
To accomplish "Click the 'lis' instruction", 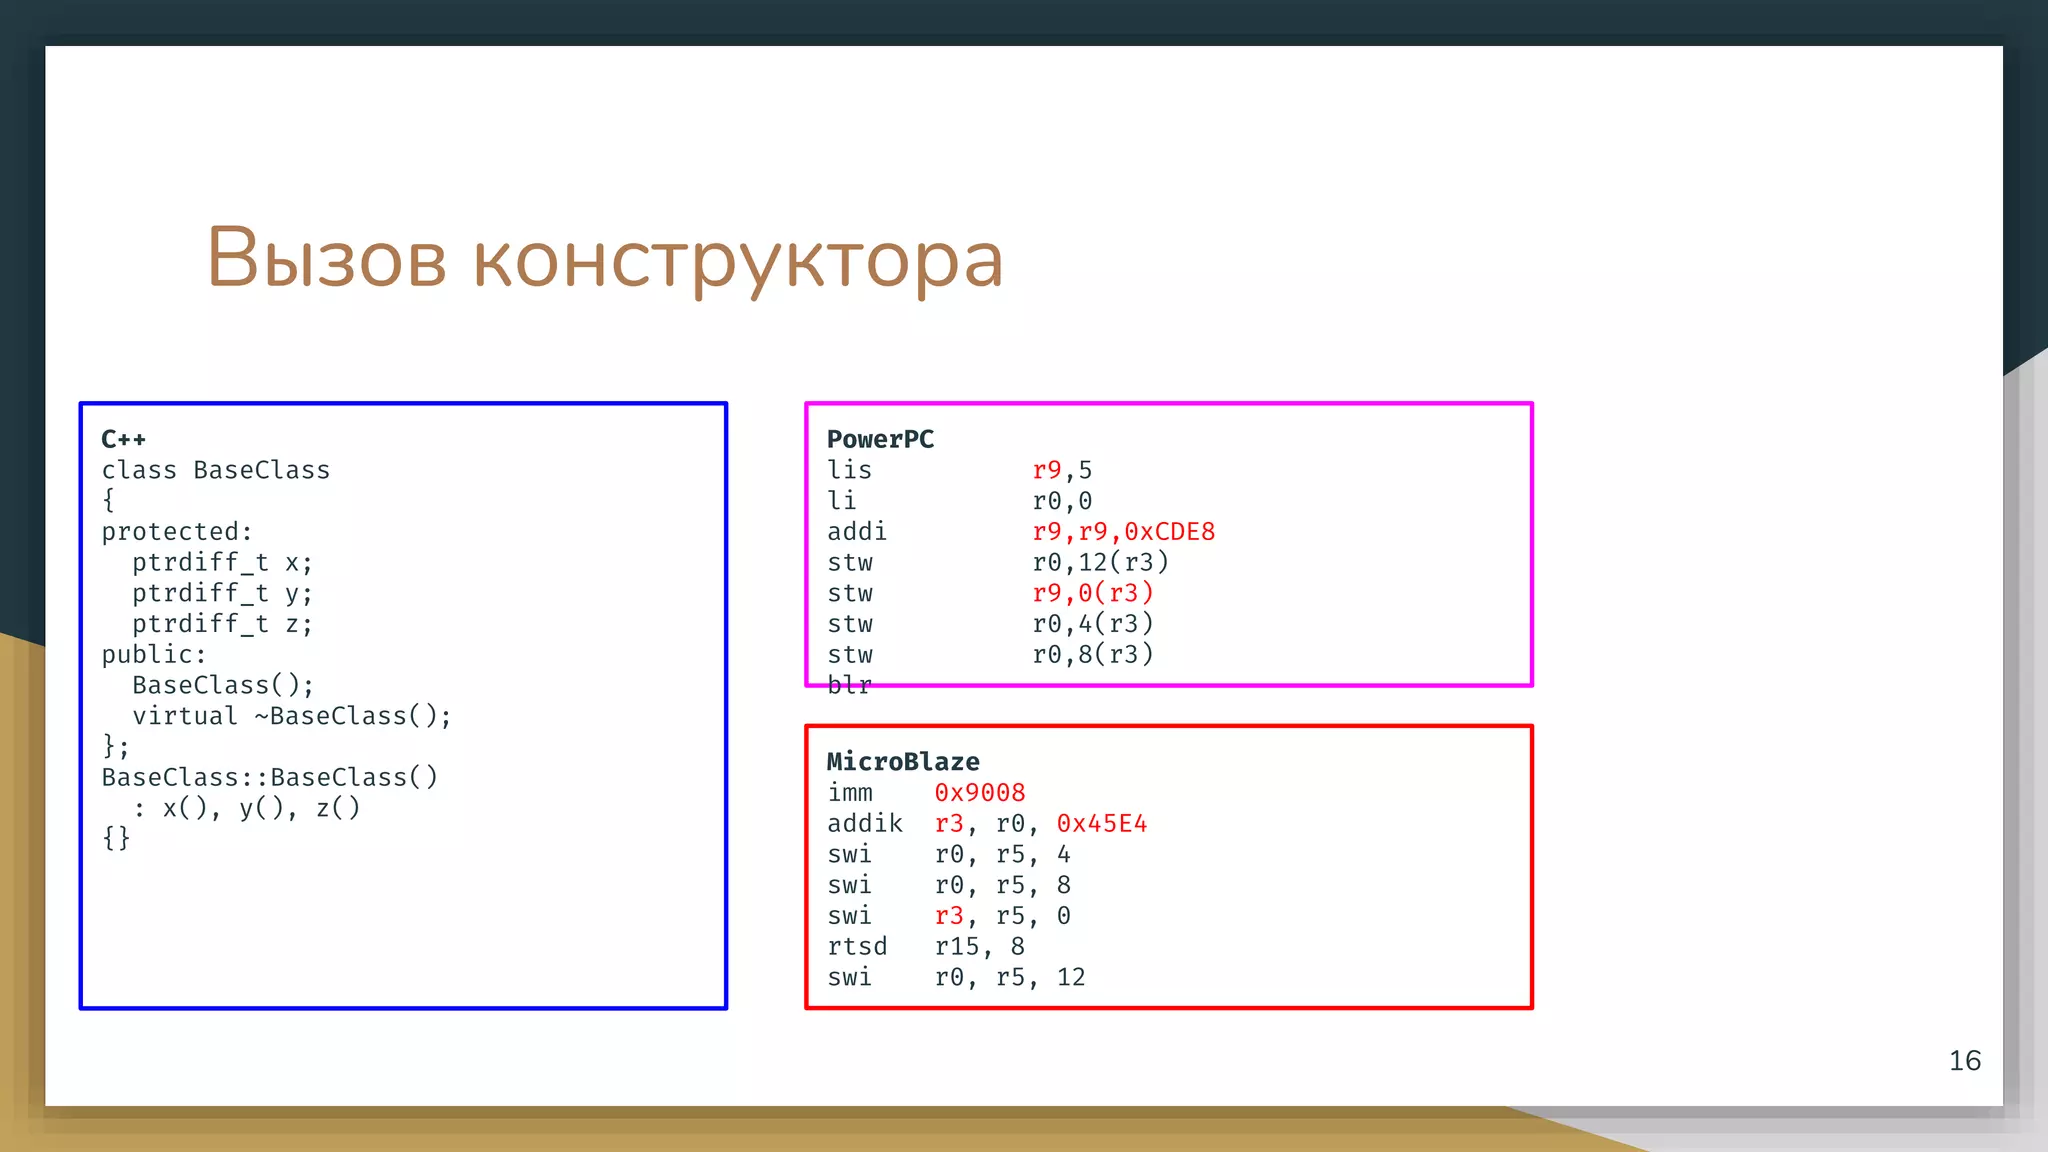I will [x=850, y=470].
